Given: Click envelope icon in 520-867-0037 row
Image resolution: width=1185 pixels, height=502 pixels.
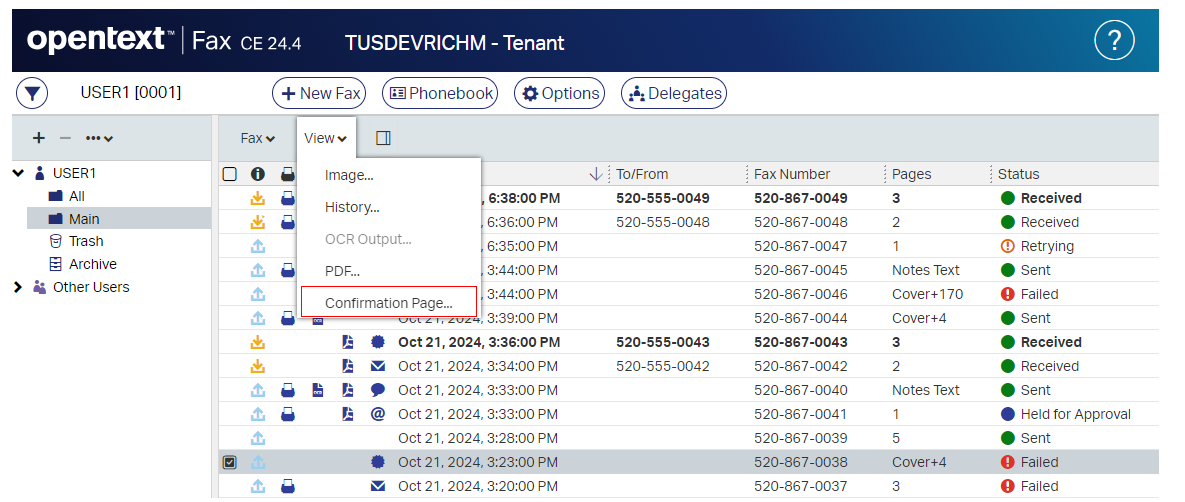Looking at the screenshot, I should 378,486.
